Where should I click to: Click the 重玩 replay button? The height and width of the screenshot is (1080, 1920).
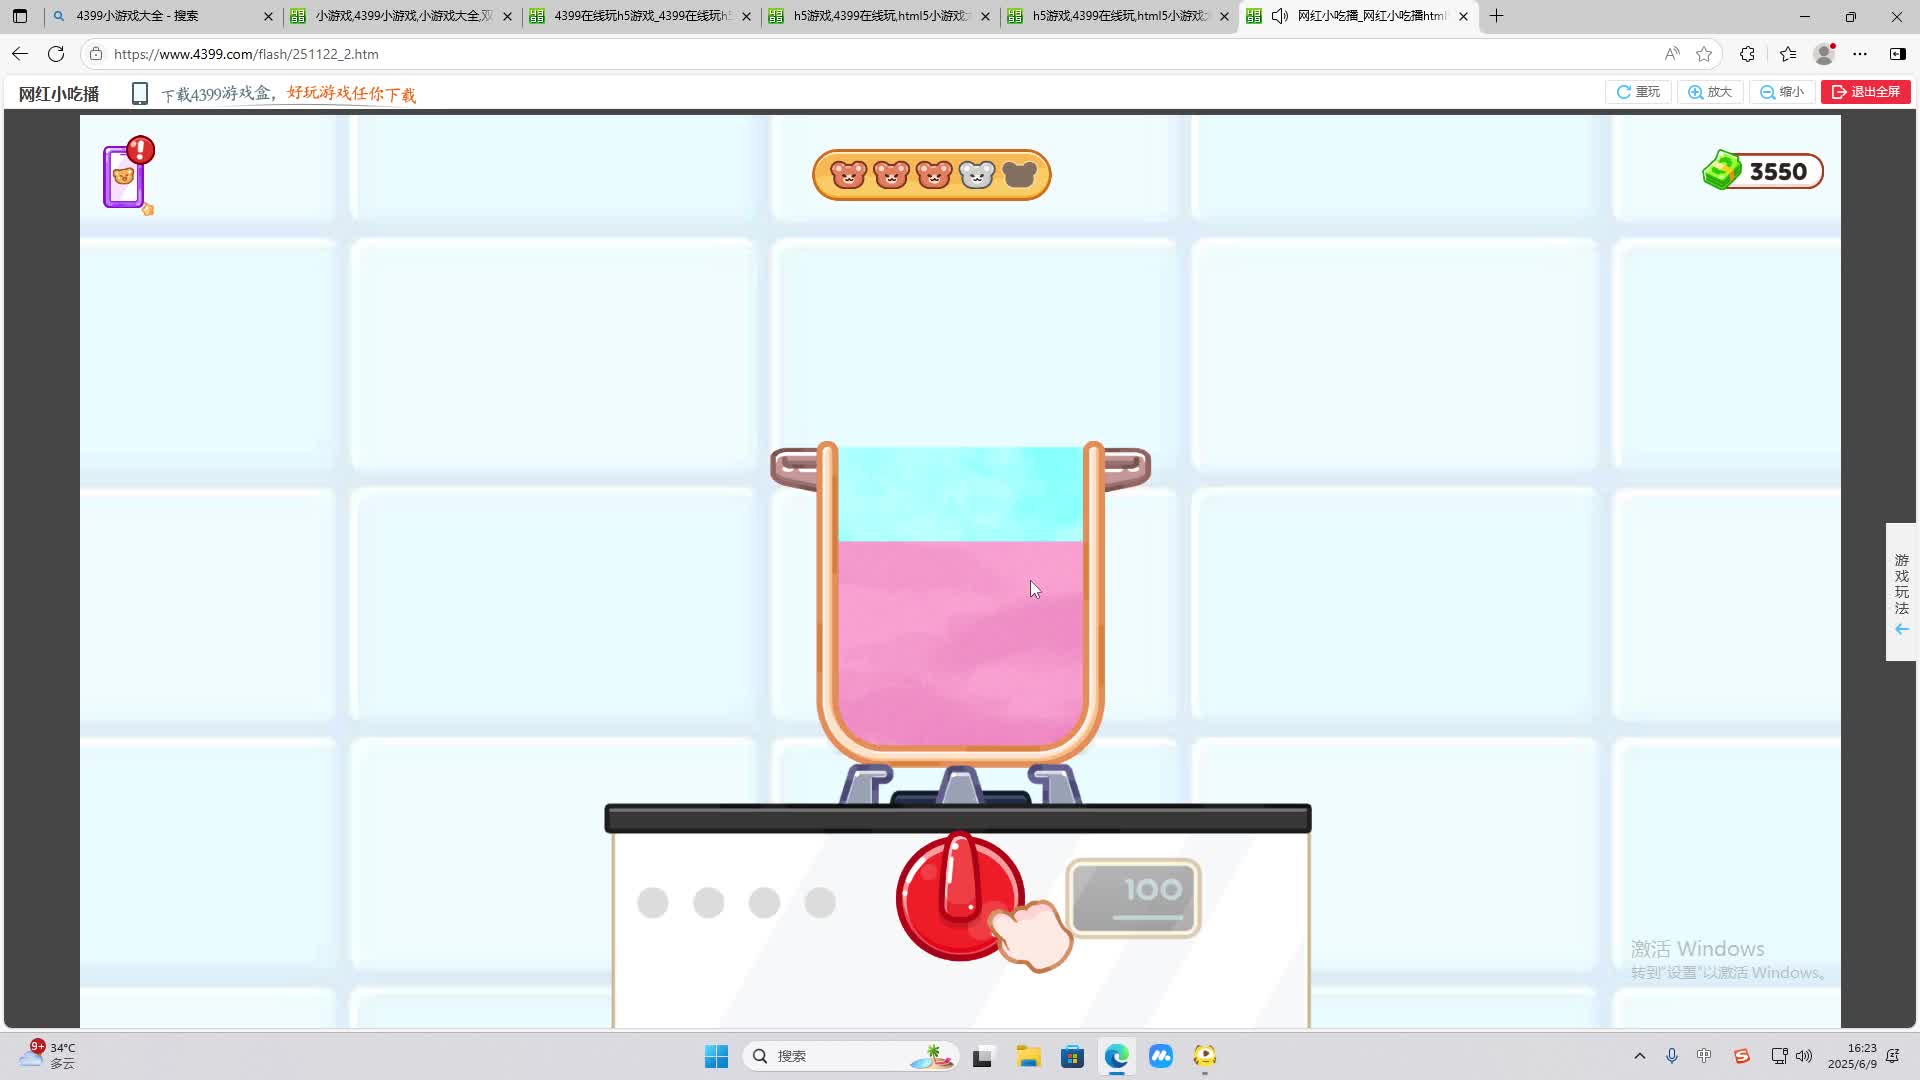pos(1638,92)
